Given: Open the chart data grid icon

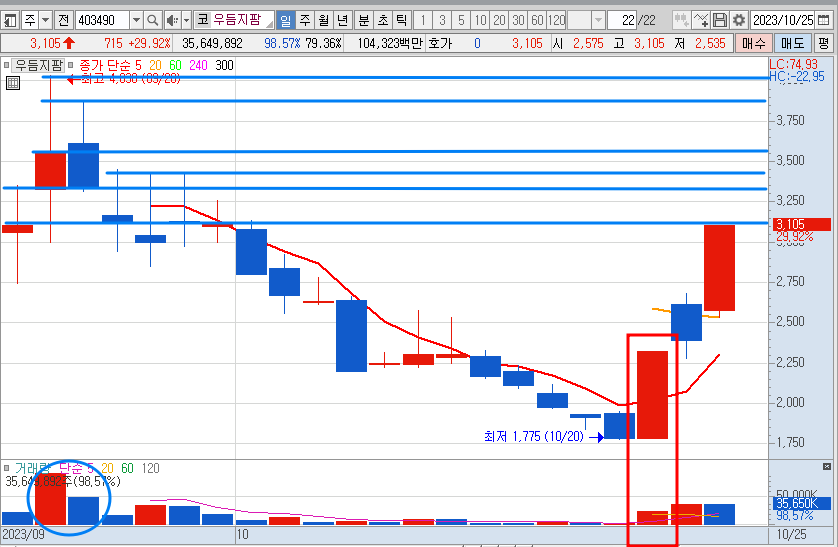Looking at the screenshot, I should (x=13, y=83).
